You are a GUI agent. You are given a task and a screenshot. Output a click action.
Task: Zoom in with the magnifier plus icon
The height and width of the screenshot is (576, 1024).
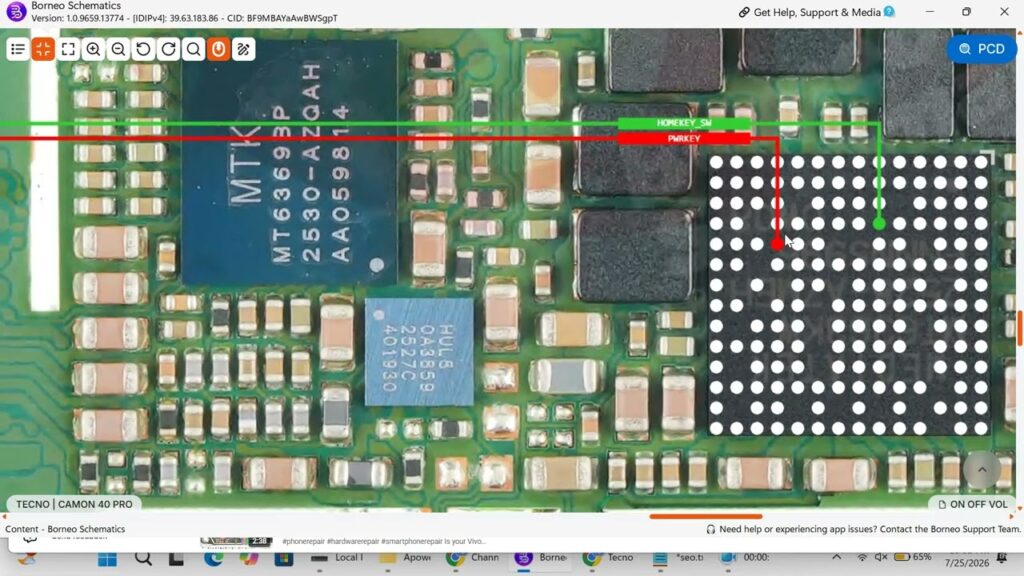[x=93, y=49]
